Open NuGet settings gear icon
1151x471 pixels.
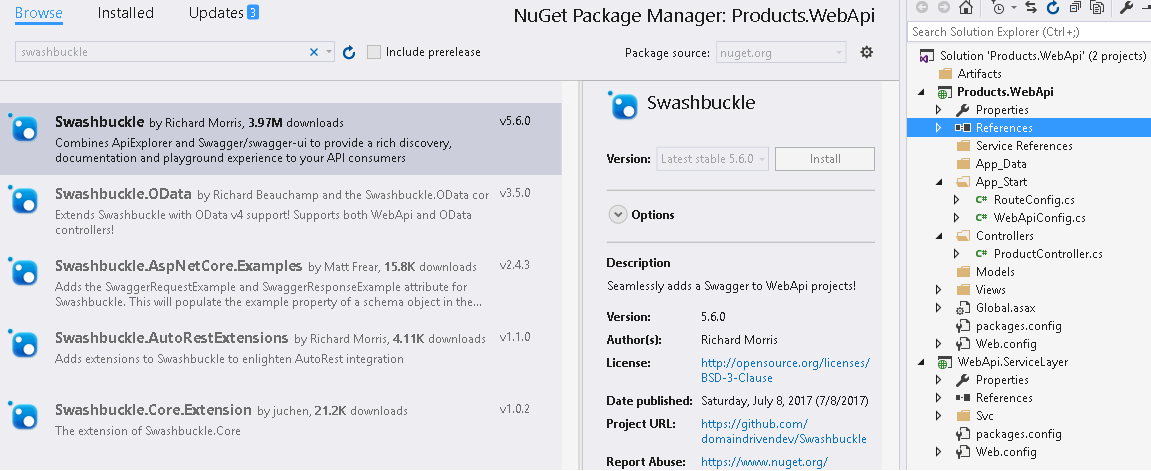pyautogui.click(x=867, y=52)
